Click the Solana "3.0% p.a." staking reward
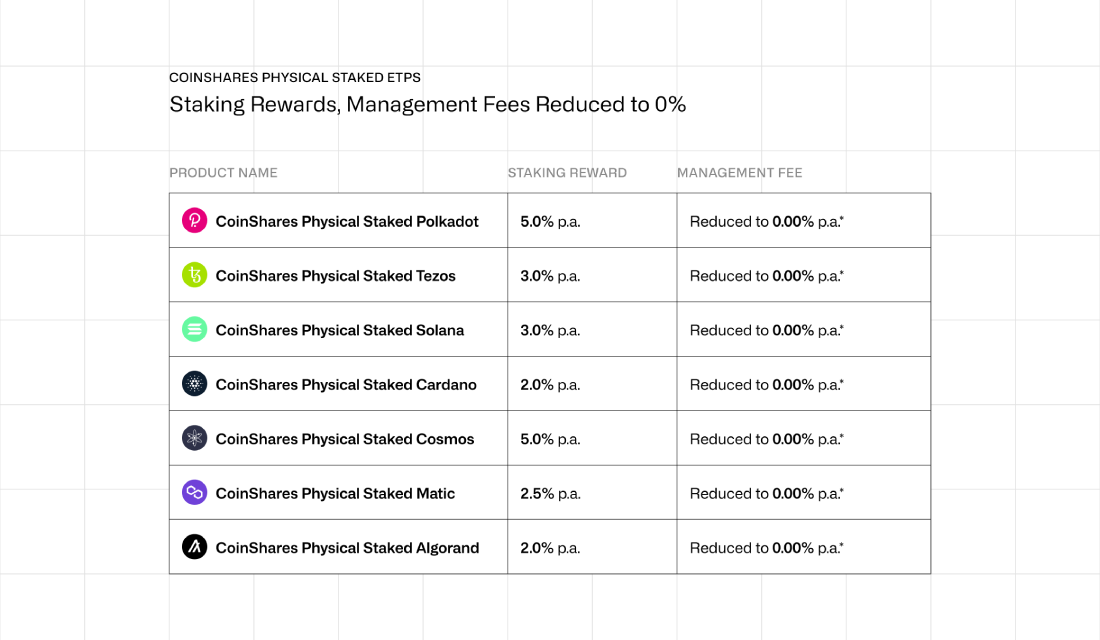This screenshot has height=640, width=1100. pyautogui.click(x=550, y=331)
